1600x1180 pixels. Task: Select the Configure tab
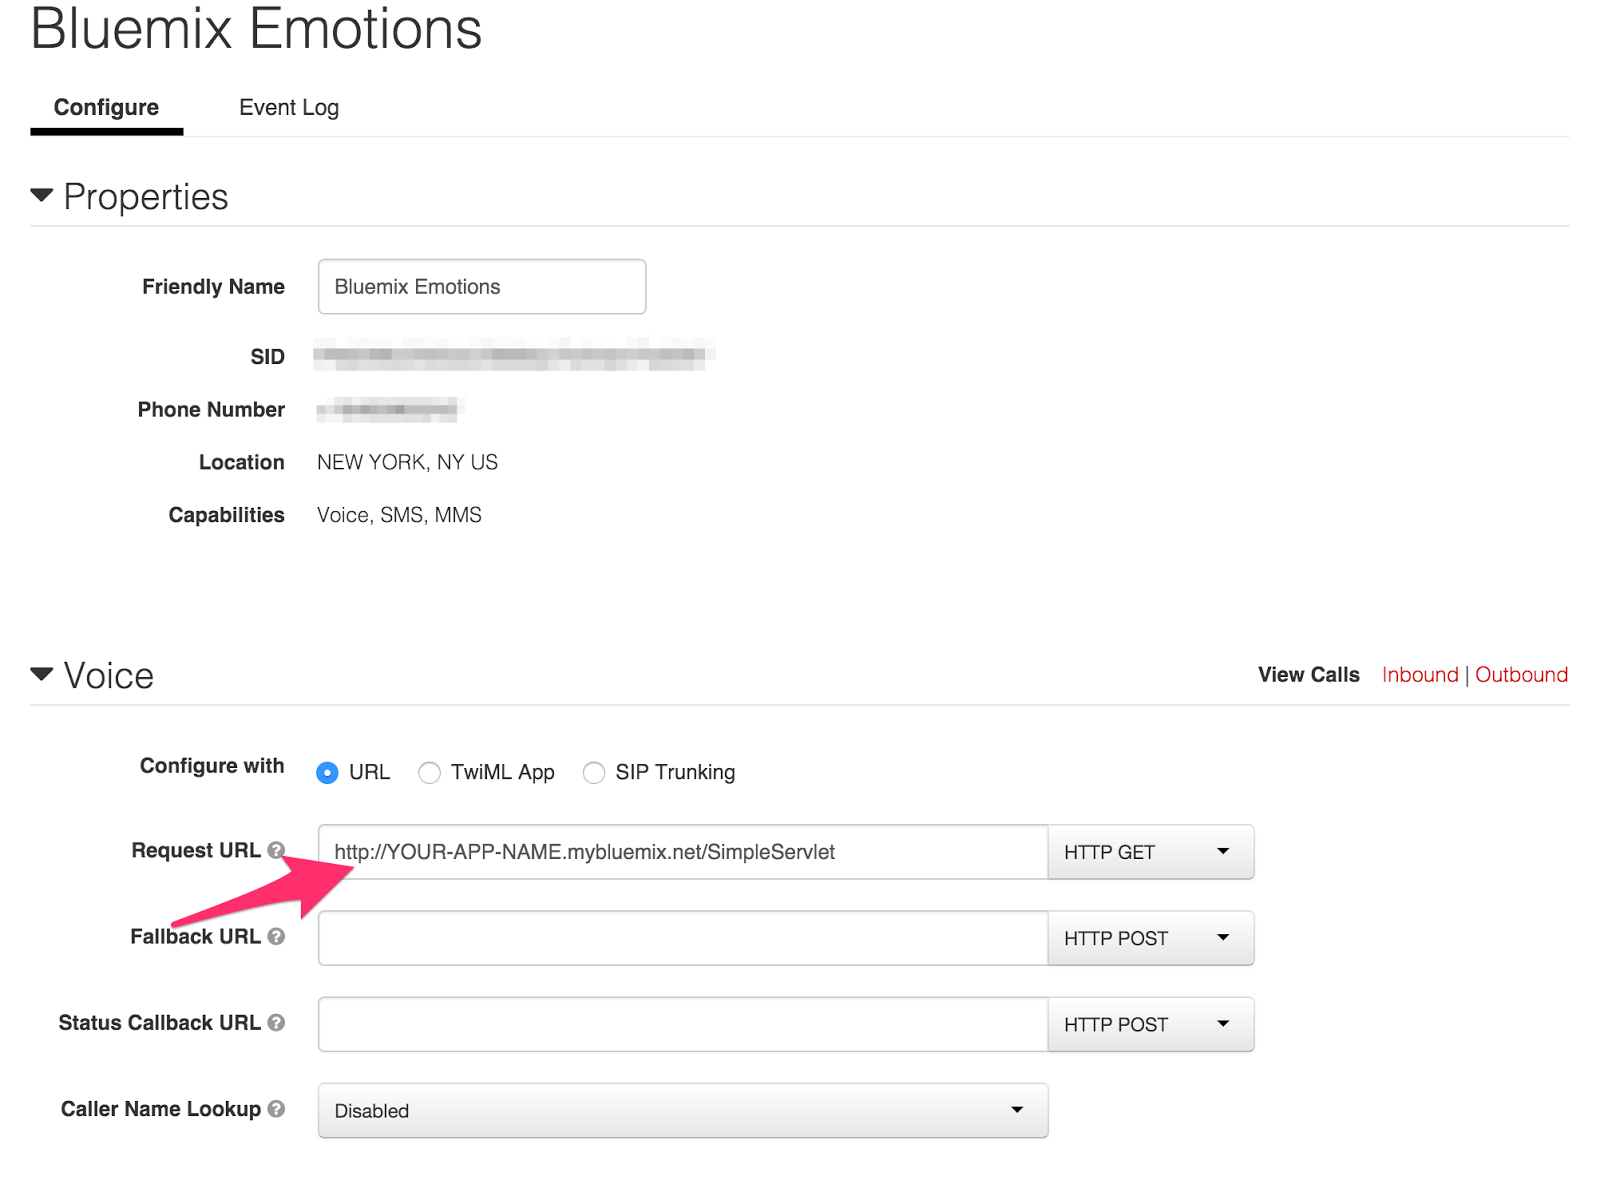106,108
